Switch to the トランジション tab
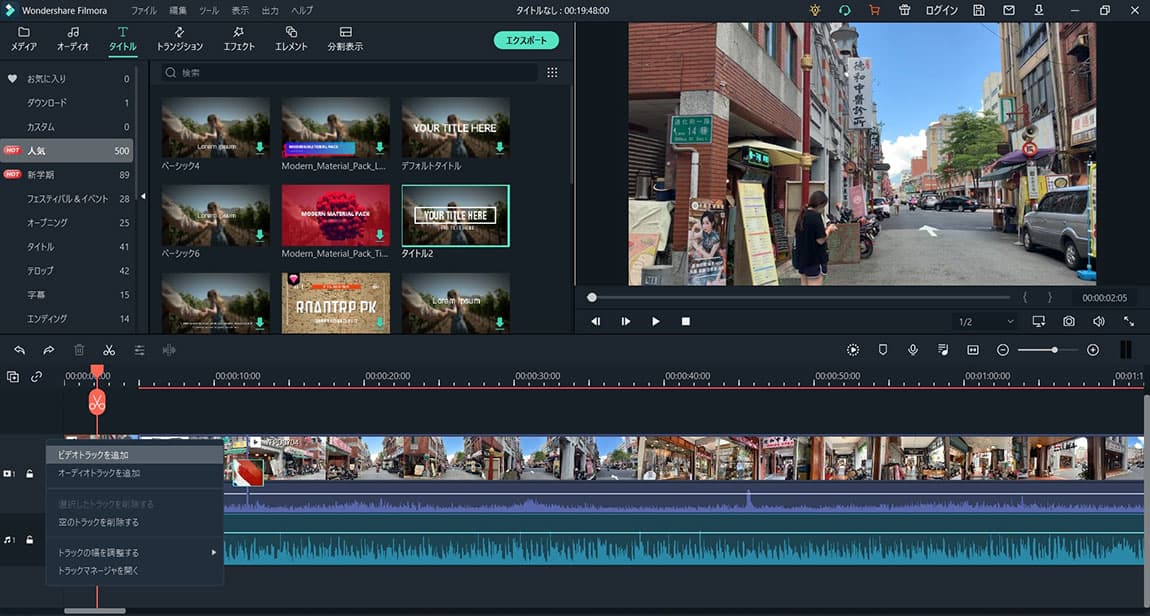 click(x=179, y=39)
